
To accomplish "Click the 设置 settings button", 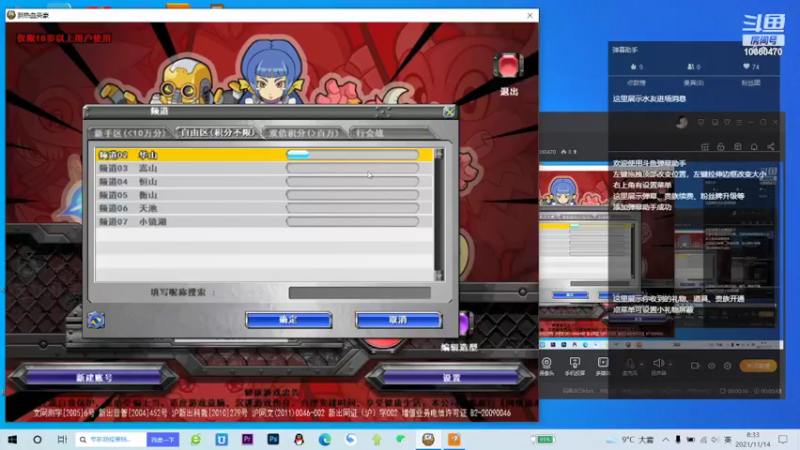I will click(451, 378).
